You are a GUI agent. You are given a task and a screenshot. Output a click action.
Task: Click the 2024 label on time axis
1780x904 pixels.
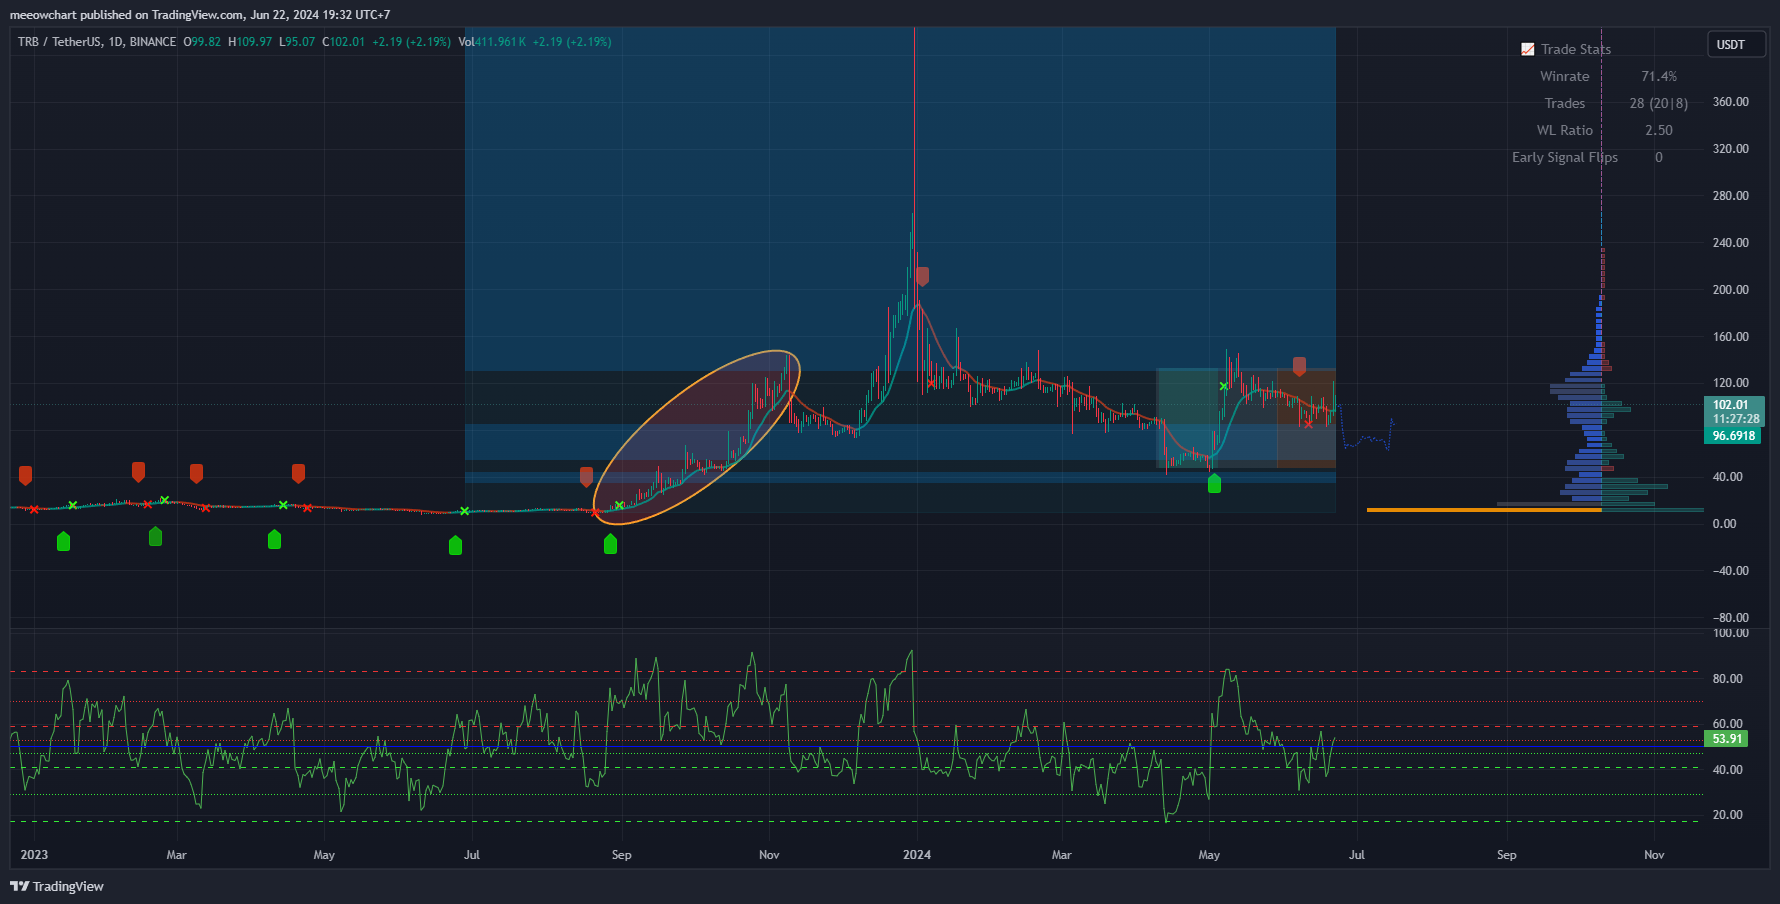click(x=917, y=855)
